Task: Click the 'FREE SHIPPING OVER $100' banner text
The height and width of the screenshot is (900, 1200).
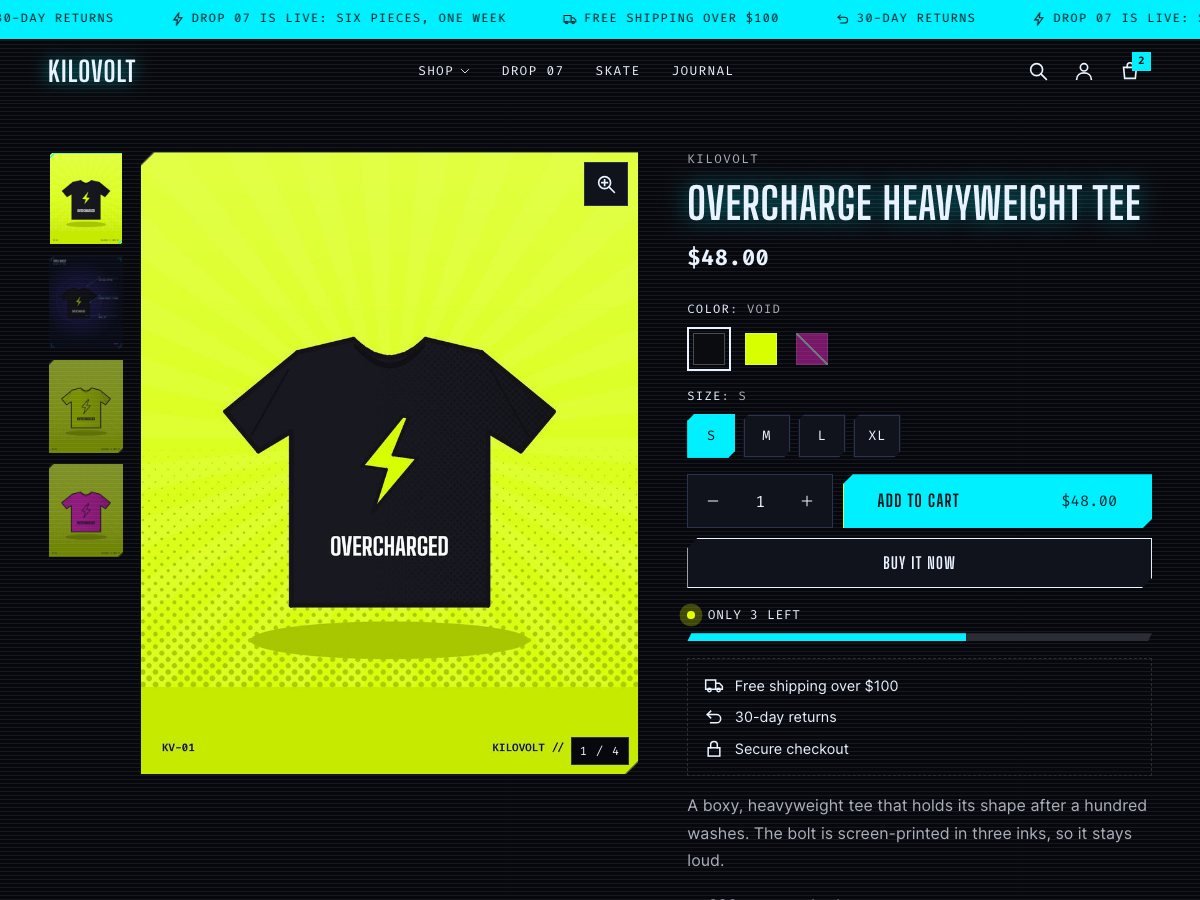Action: [x=681, y=18]
